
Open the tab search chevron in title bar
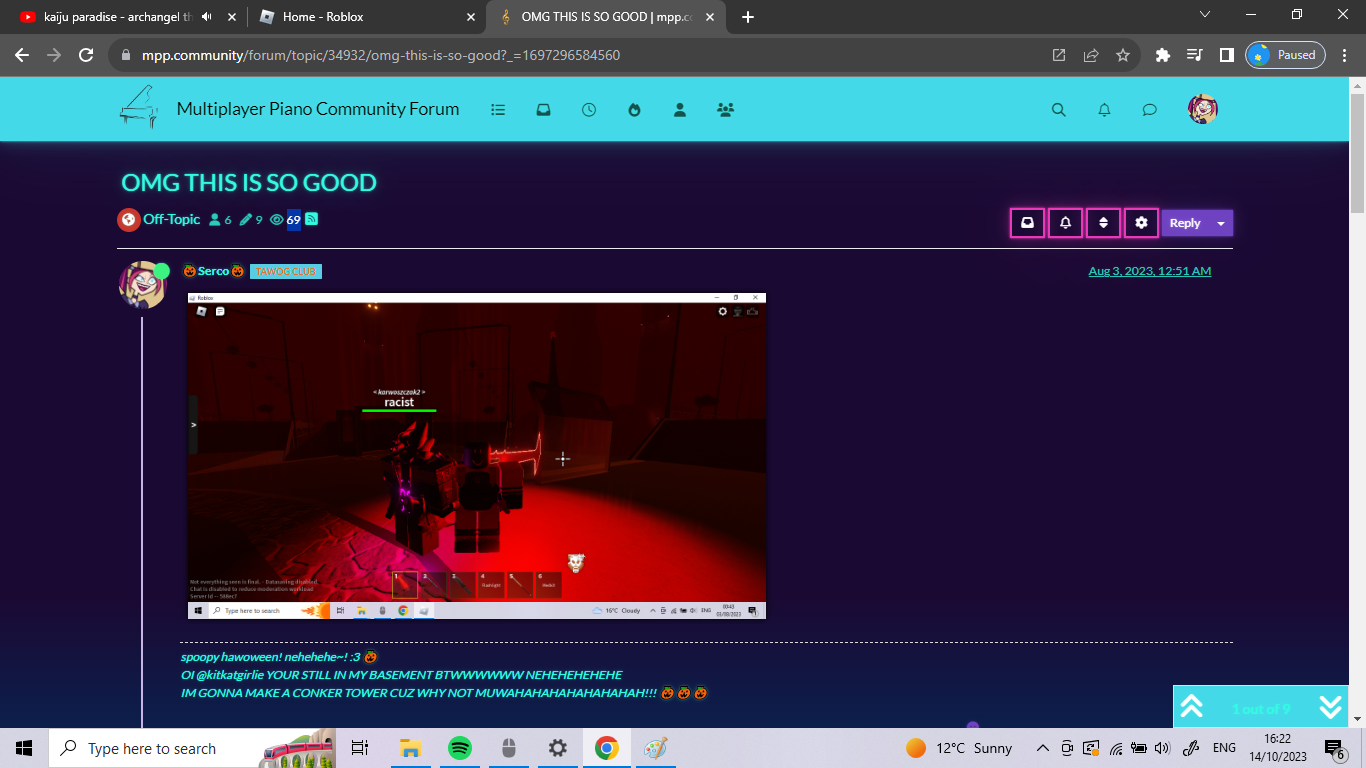click(x=1205, y=14)
